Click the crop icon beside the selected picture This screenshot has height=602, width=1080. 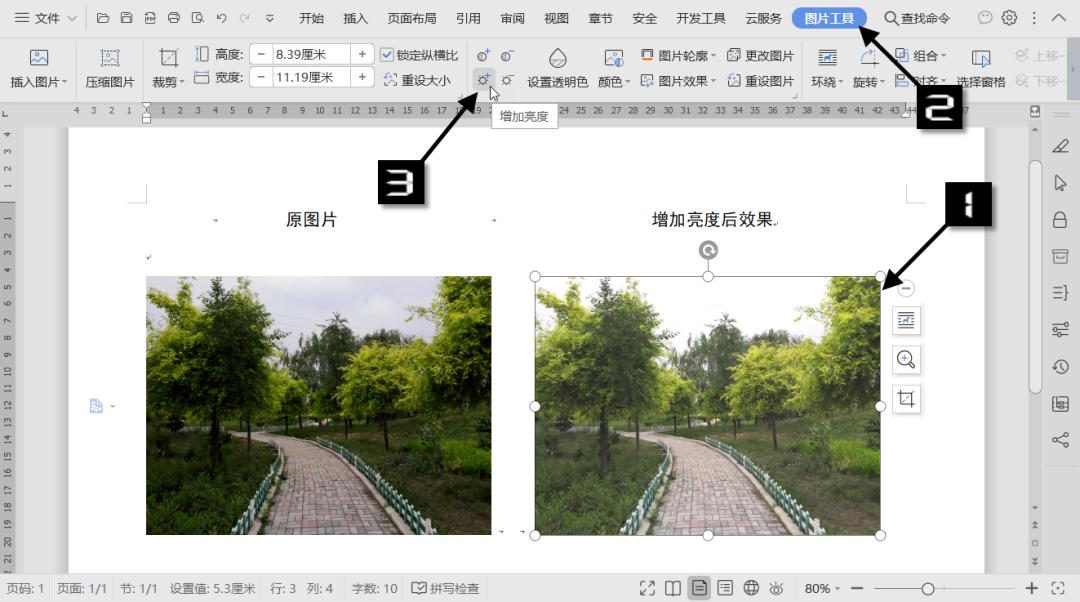[x=906, y=398]
